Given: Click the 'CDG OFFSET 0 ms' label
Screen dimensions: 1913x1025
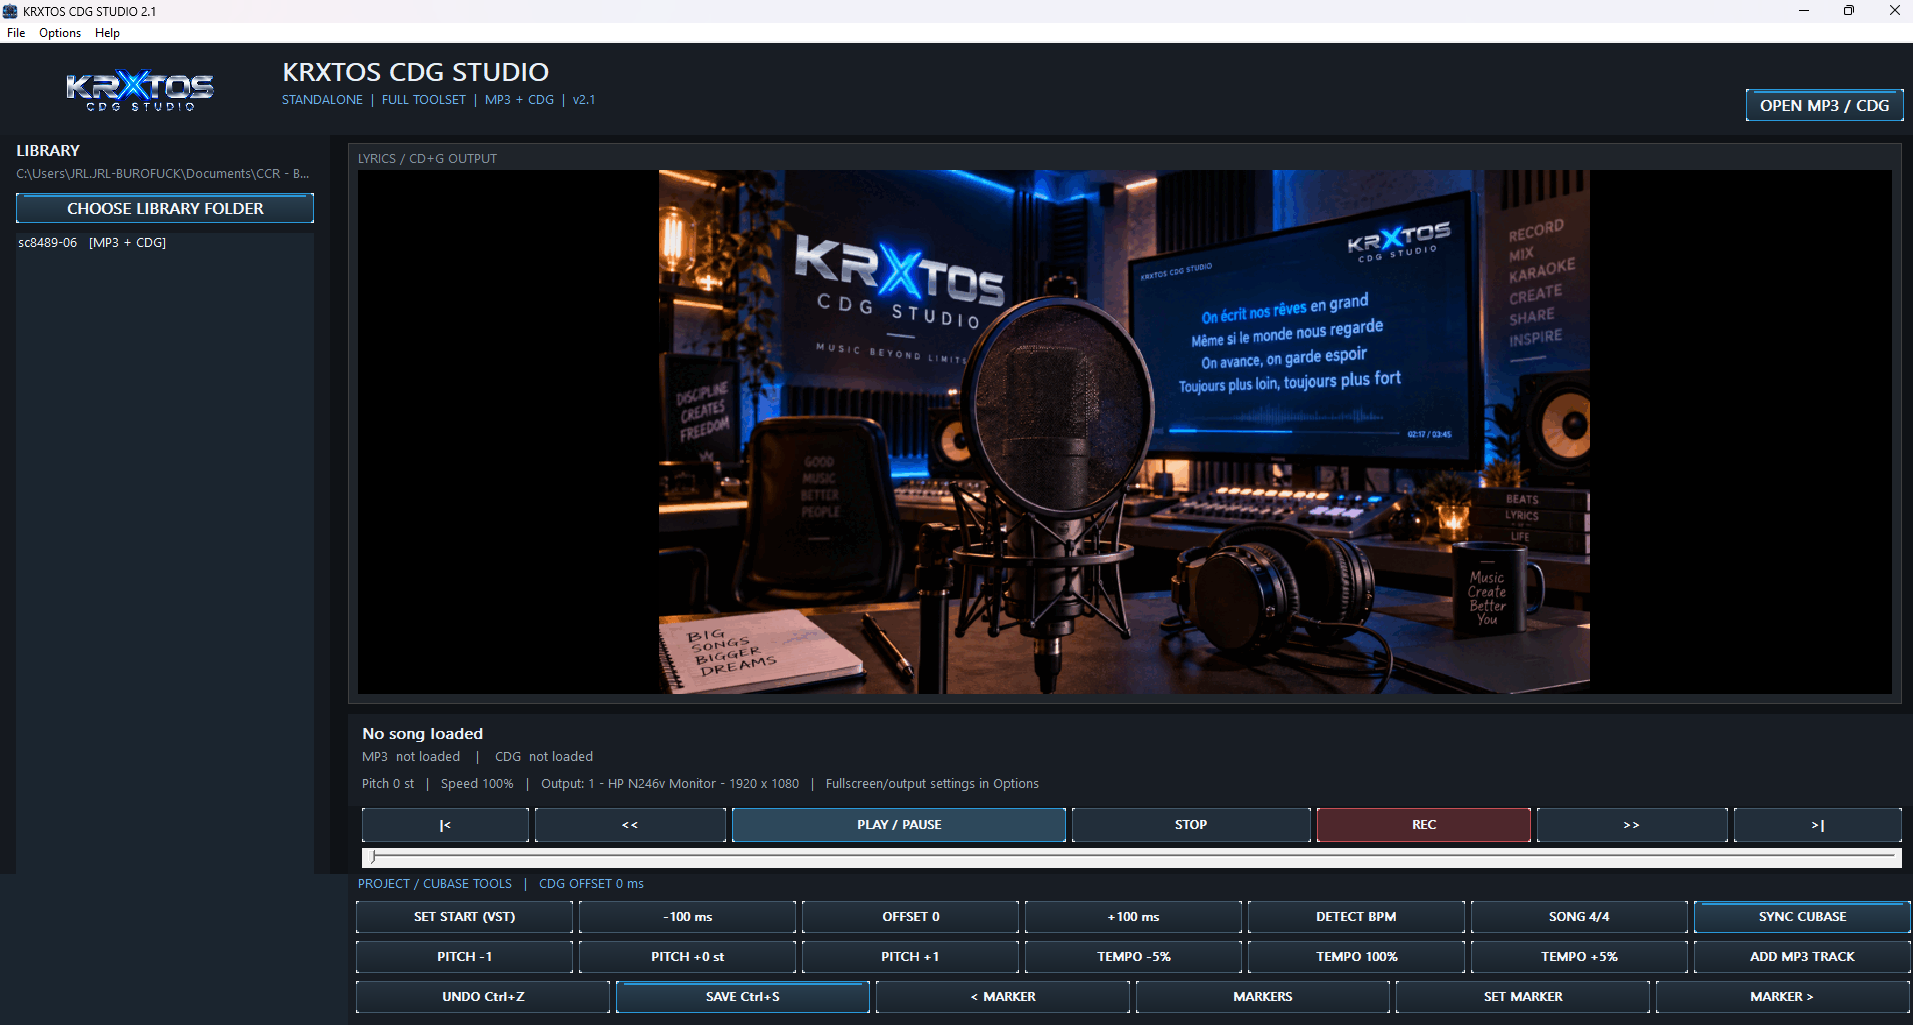Looking at the screenshot, I should (591, 884).
